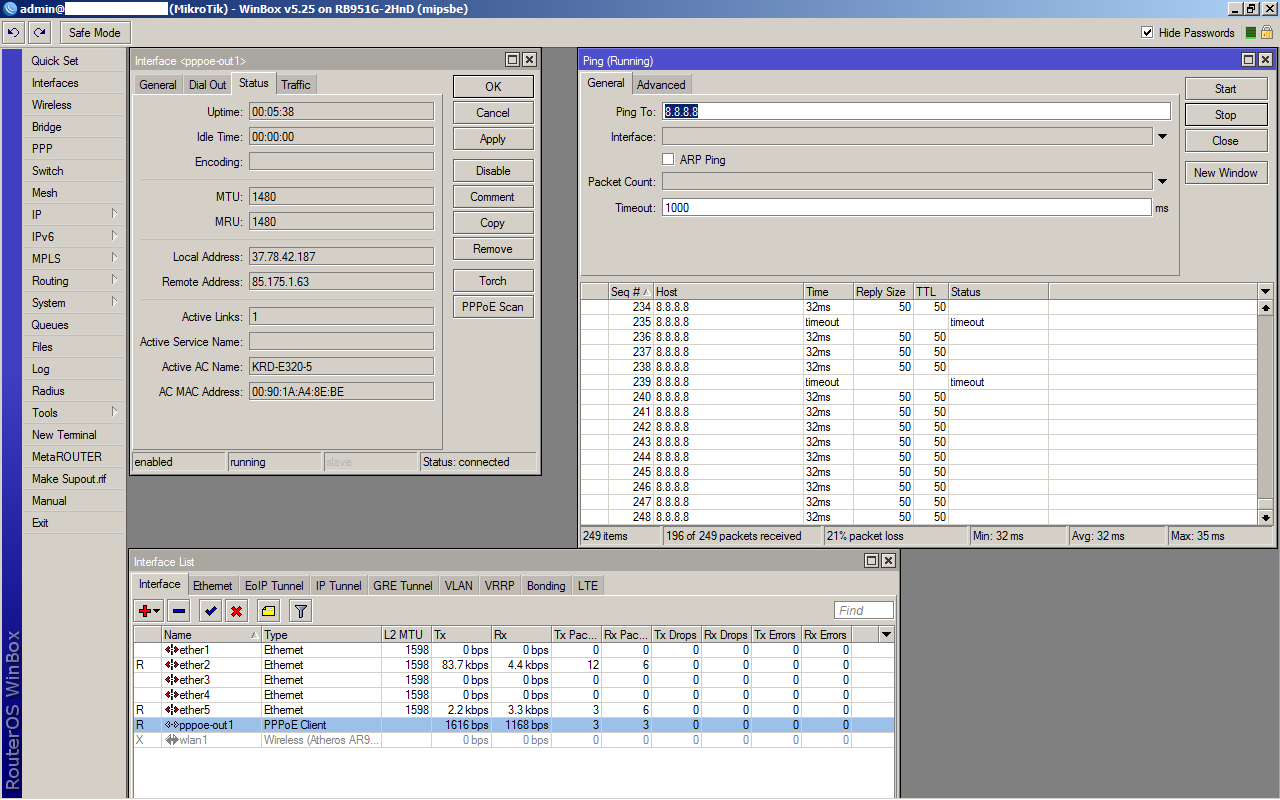The width and height of the screenshot is (1280, 800).
Task: Click the yellow comment note icon
Action: pos(268,610)
